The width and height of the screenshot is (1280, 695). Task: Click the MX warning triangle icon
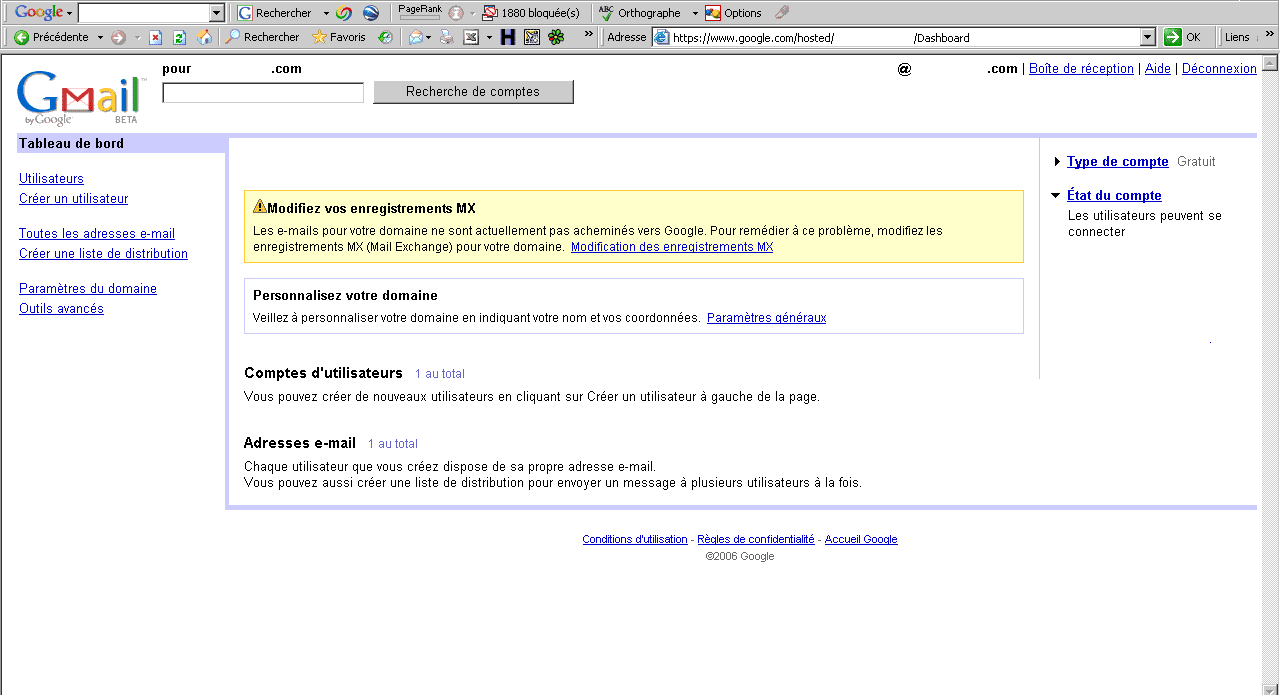point(260,206)
